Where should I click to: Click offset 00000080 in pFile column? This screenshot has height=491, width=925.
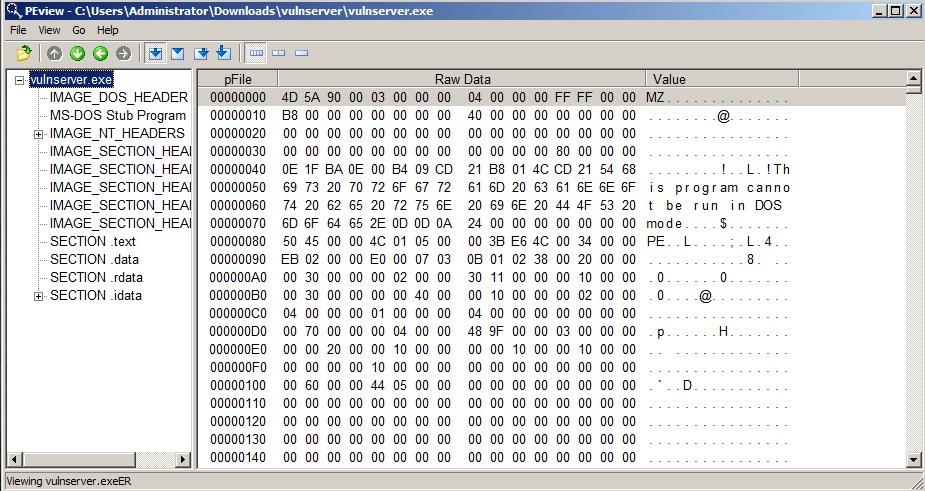pyautogui.click(x=238, y=241)
